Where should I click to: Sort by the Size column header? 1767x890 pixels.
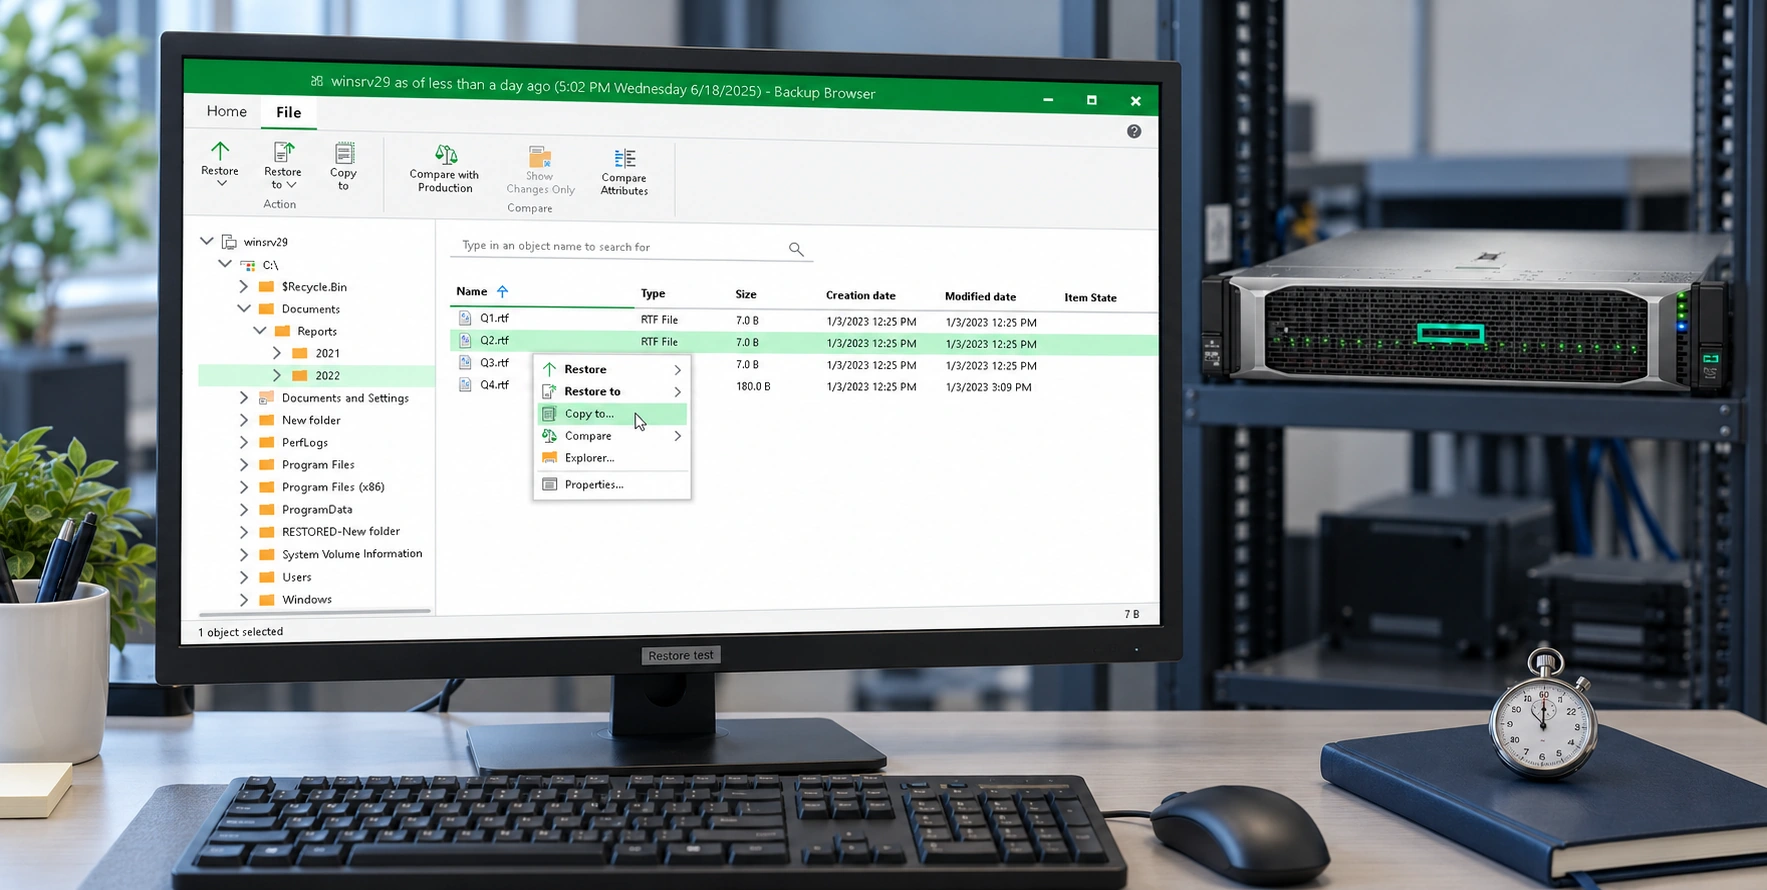746,294
